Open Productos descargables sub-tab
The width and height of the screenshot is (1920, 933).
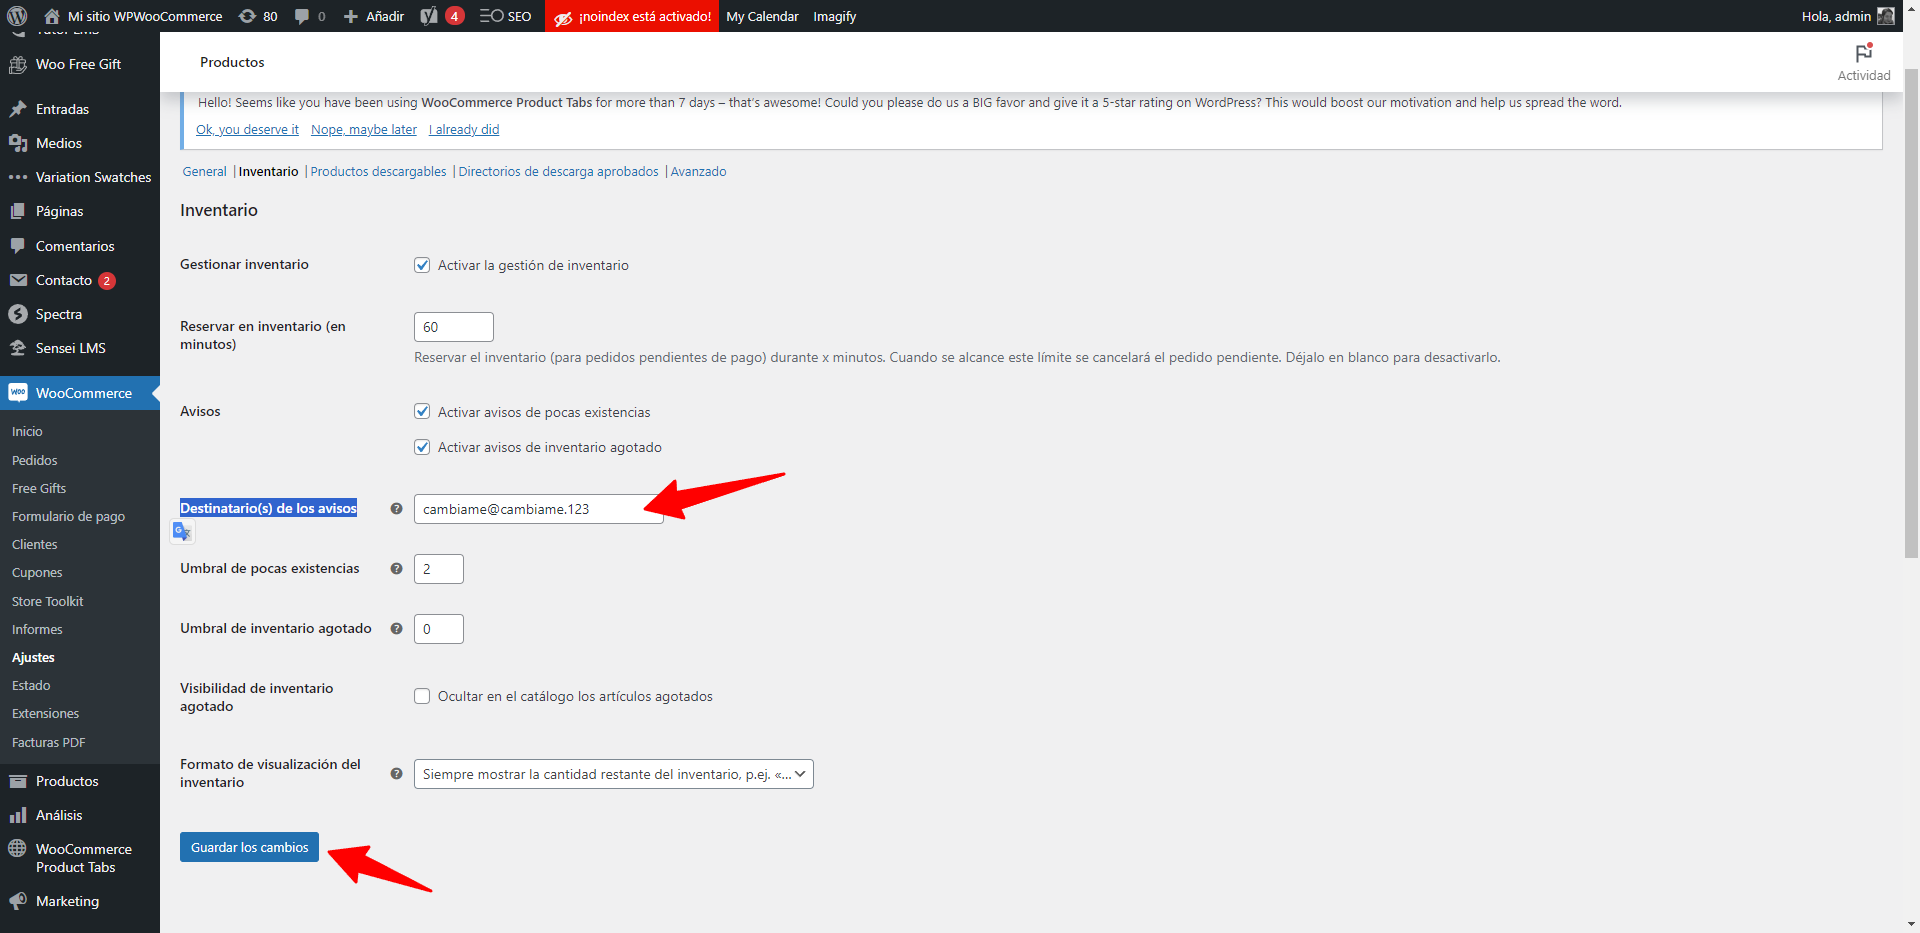tap(378, 172)
